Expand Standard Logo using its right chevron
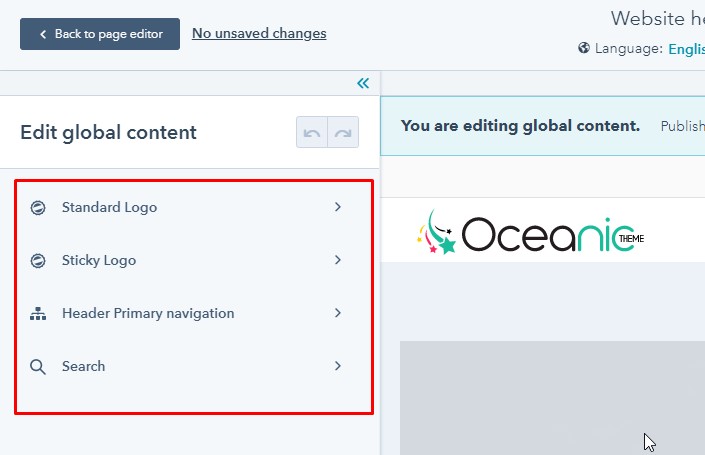 [x=338, y=207]
